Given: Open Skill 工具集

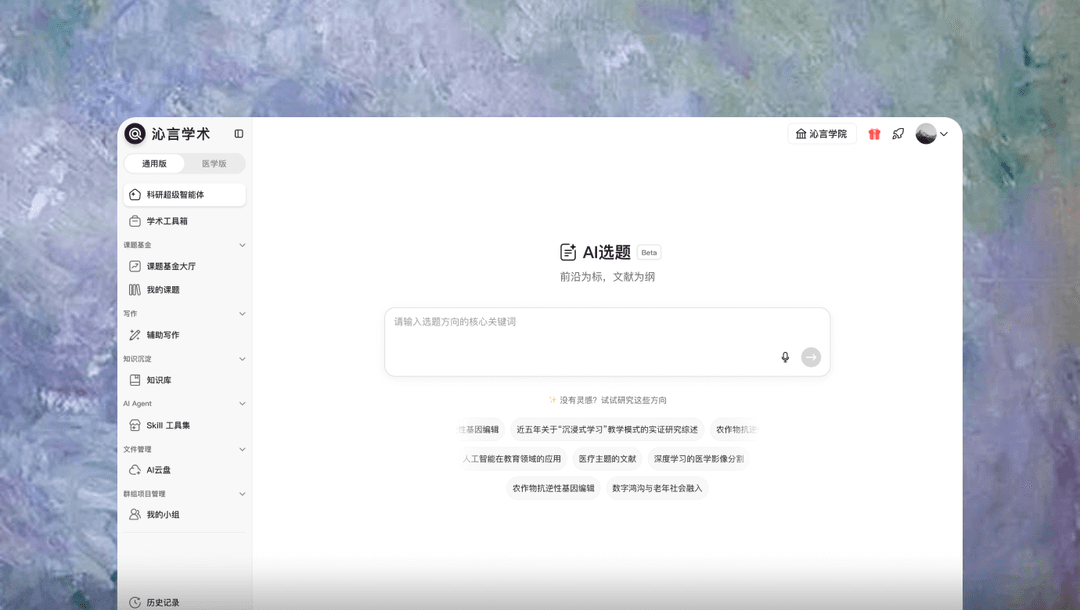Looking at the screenshot, I should pos(185,425).
